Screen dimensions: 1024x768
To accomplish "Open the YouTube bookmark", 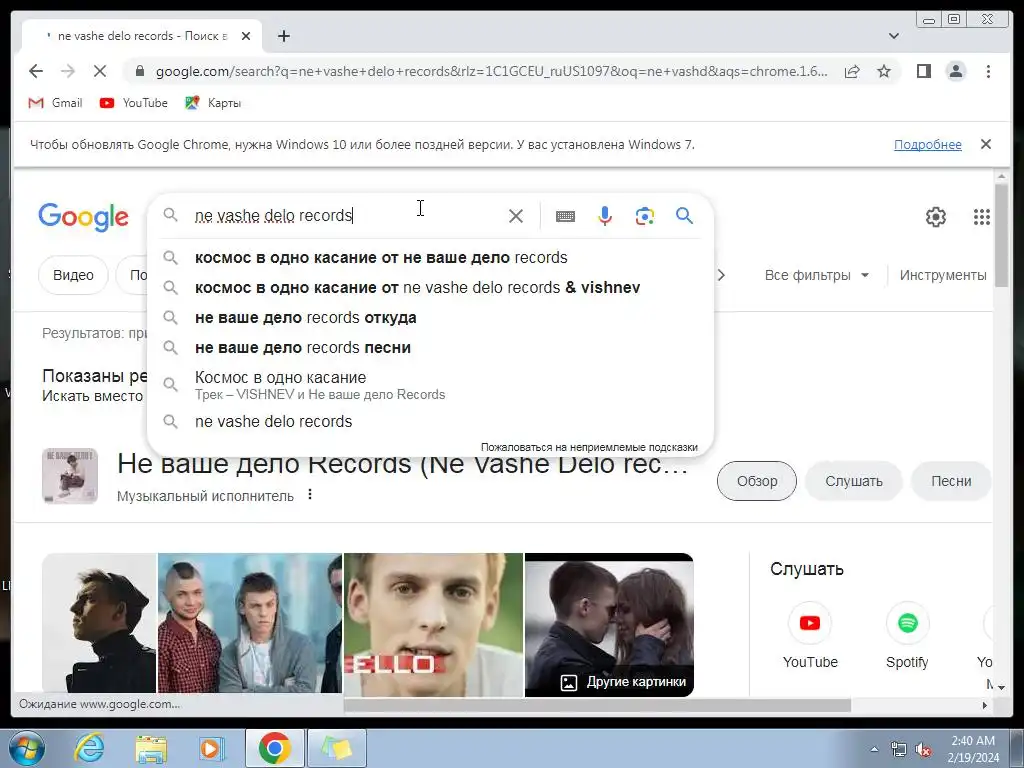I will click(x=134, y=103).
